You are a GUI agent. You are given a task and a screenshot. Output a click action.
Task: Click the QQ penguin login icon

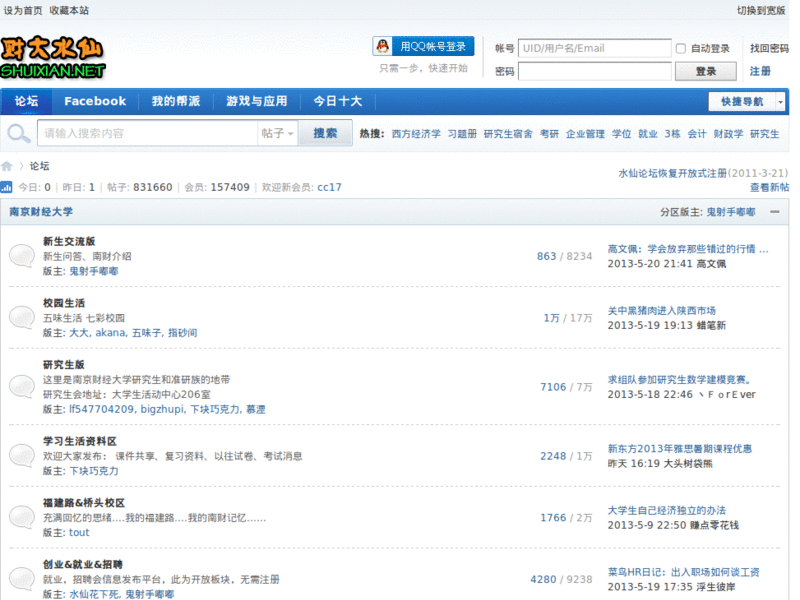click(383, 46)
